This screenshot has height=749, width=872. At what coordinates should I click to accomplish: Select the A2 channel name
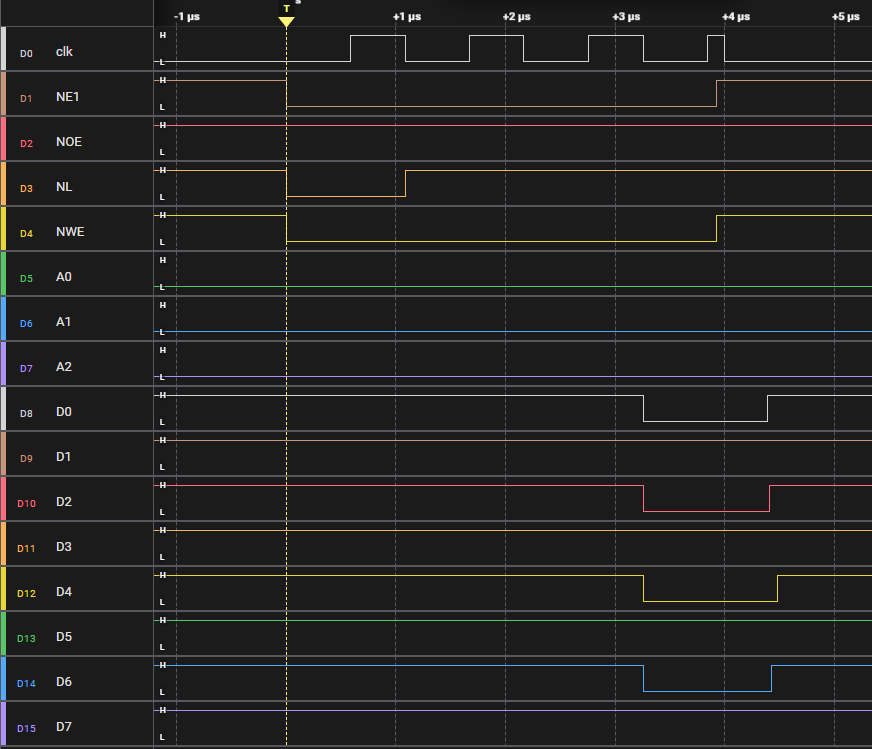coord(64,367)
